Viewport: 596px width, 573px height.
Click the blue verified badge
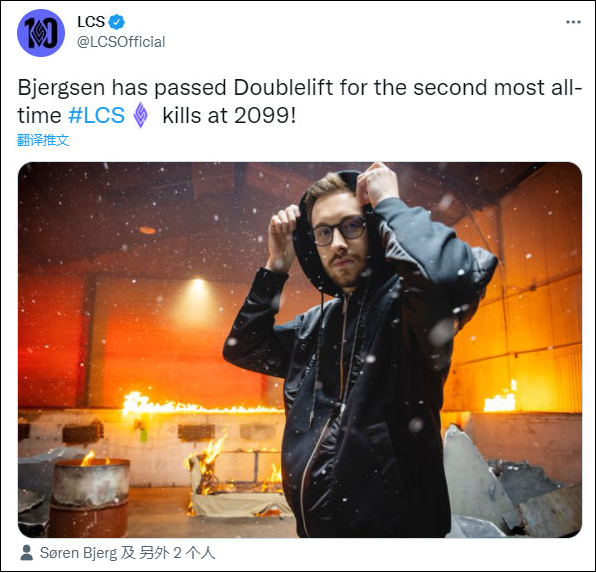pyautogui.click(x=117, y=22)
